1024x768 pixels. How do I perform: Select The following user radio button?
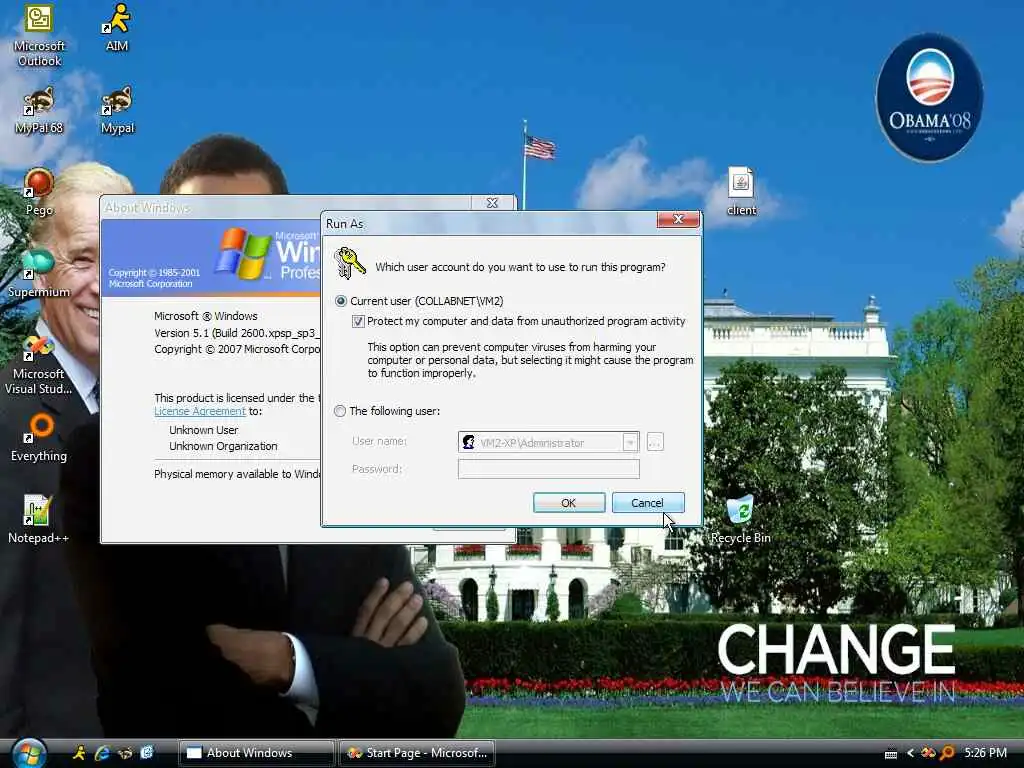point(340,411)
